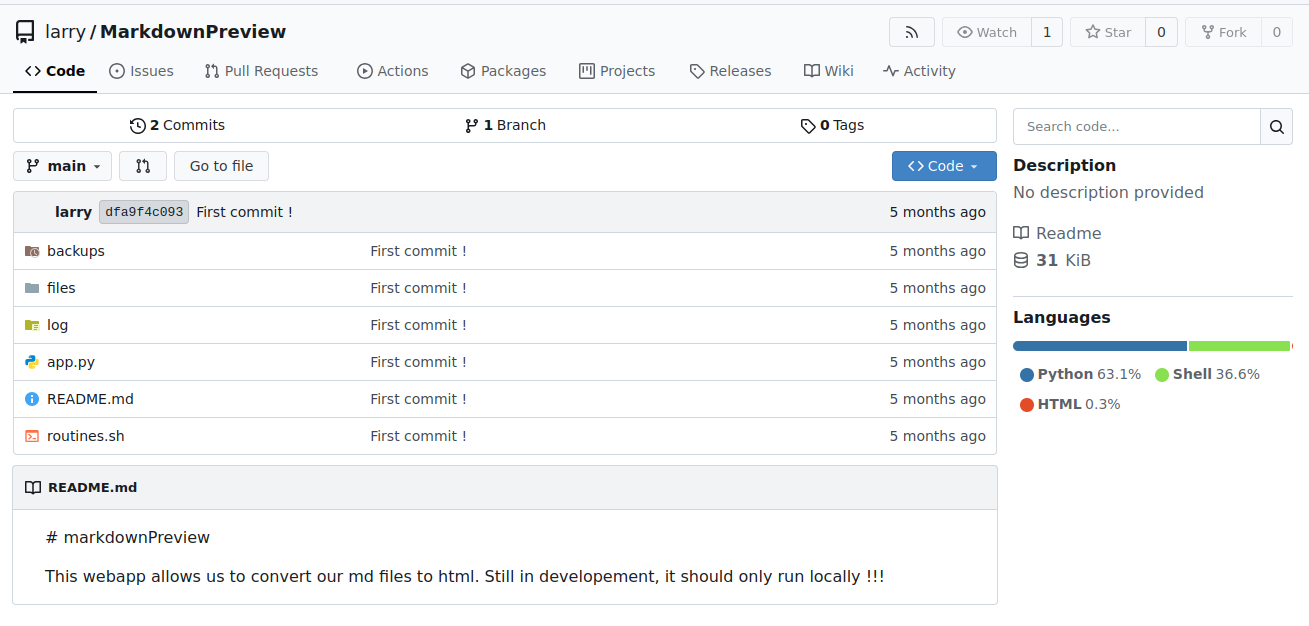
Task: Click the search magnifier icon button
Action: pyautogui.click(x=1276, y=127)
